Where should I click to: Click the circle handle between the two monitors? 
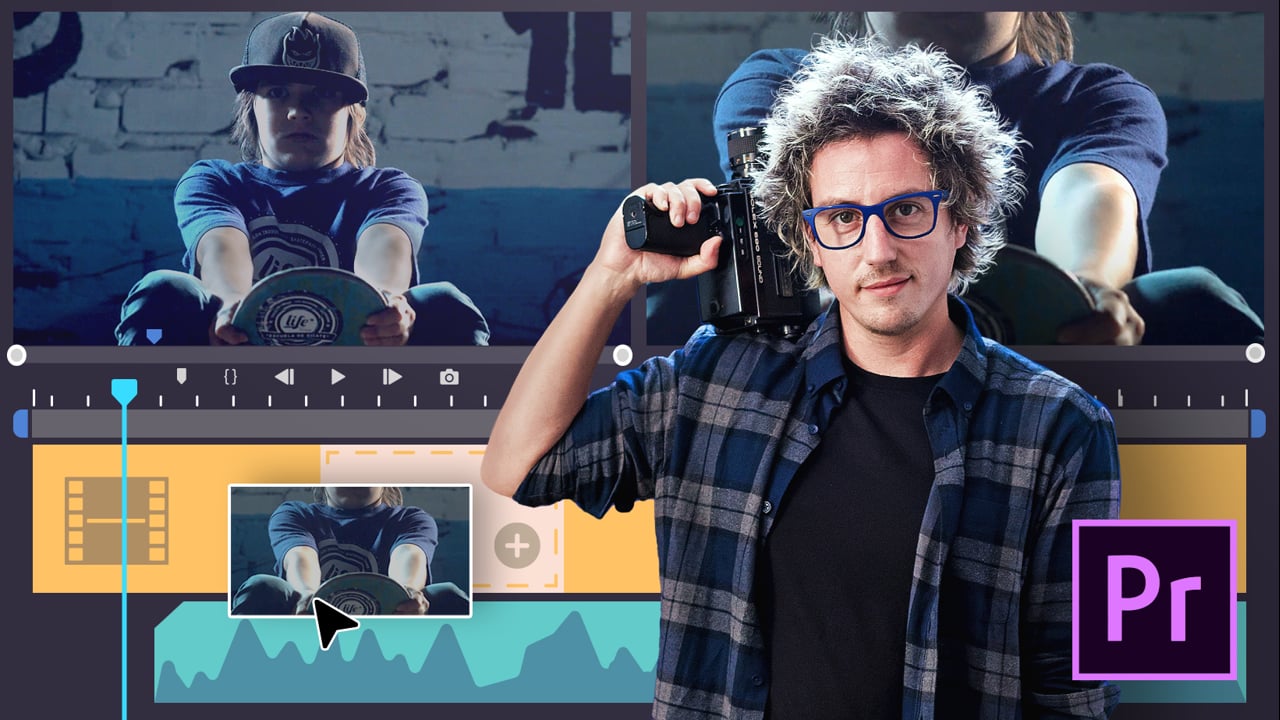point(622,354)
